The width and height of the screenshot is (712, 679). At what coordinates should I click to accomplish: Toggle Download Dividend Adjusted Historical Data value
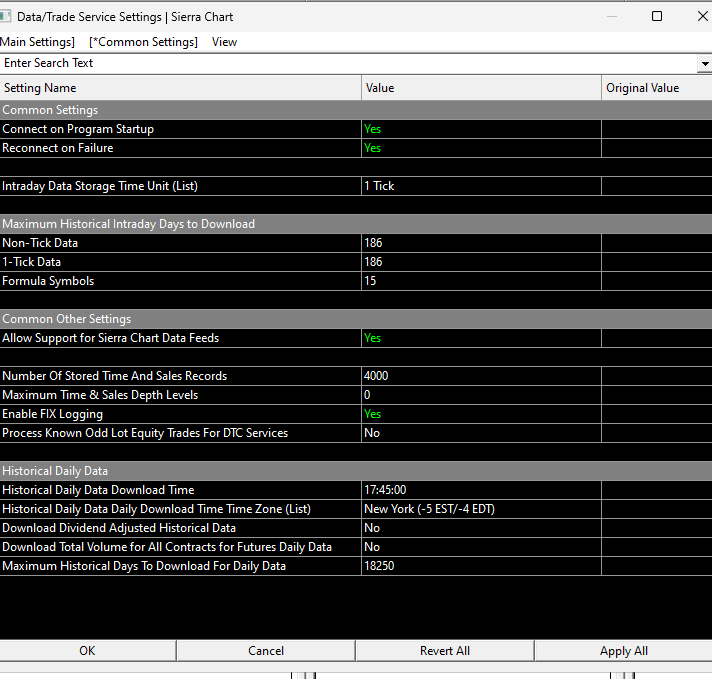tap(481, 528)
